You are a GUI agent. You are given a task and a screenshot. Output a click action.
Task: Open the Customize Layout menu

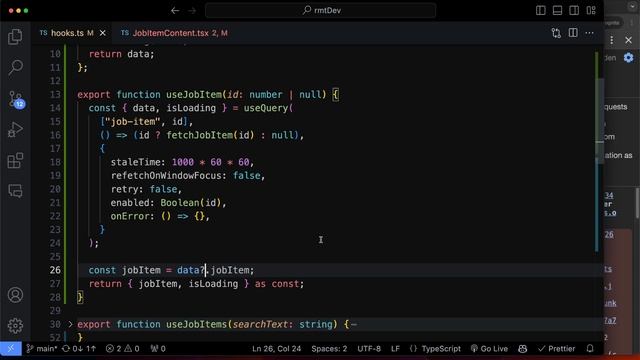click(591, 11)
